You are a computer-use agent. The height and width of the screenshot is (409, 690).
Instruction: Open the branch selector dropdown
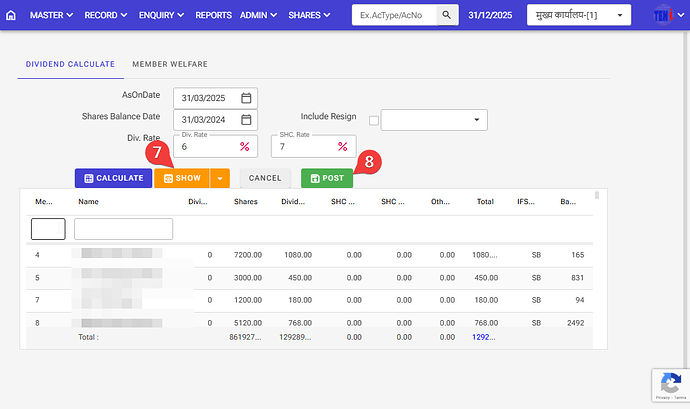[579, 15]
